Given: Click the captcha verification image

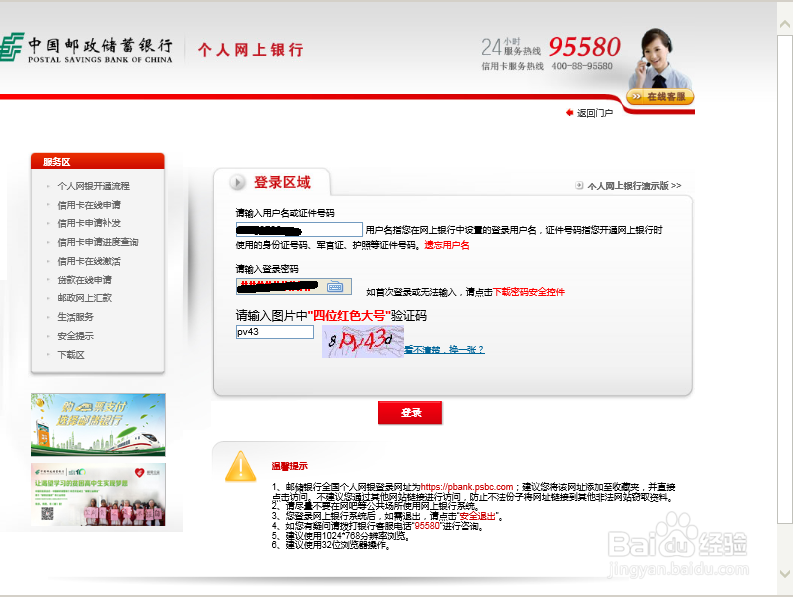Looking at the screenshot, I should tap(363, 342).
